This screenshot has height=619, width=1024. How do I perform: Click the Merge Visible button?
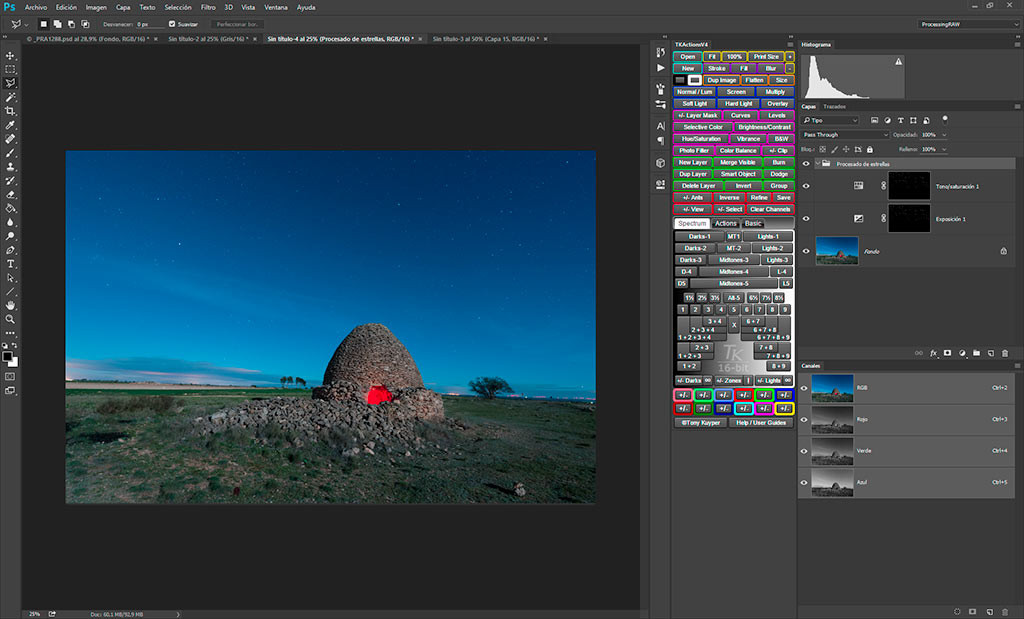(737, 162)
